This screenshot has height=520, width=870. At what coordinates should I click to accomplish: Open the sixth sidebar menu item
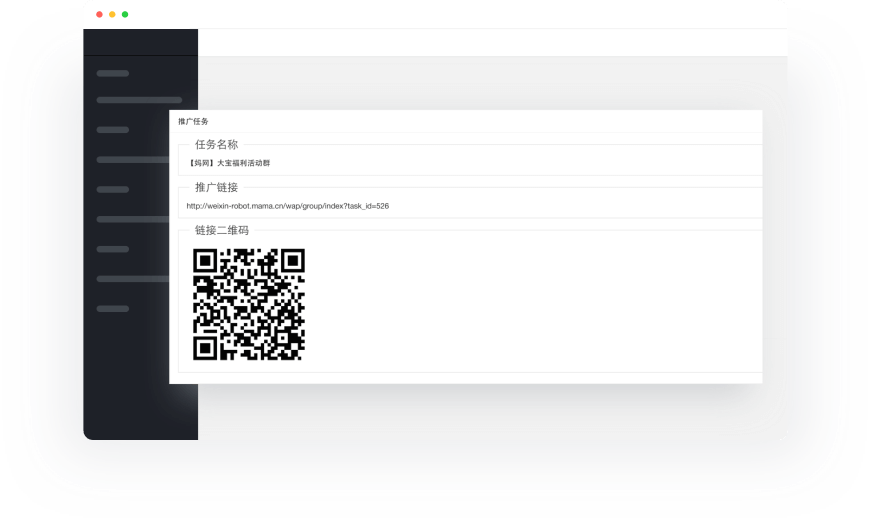point(133,219)
